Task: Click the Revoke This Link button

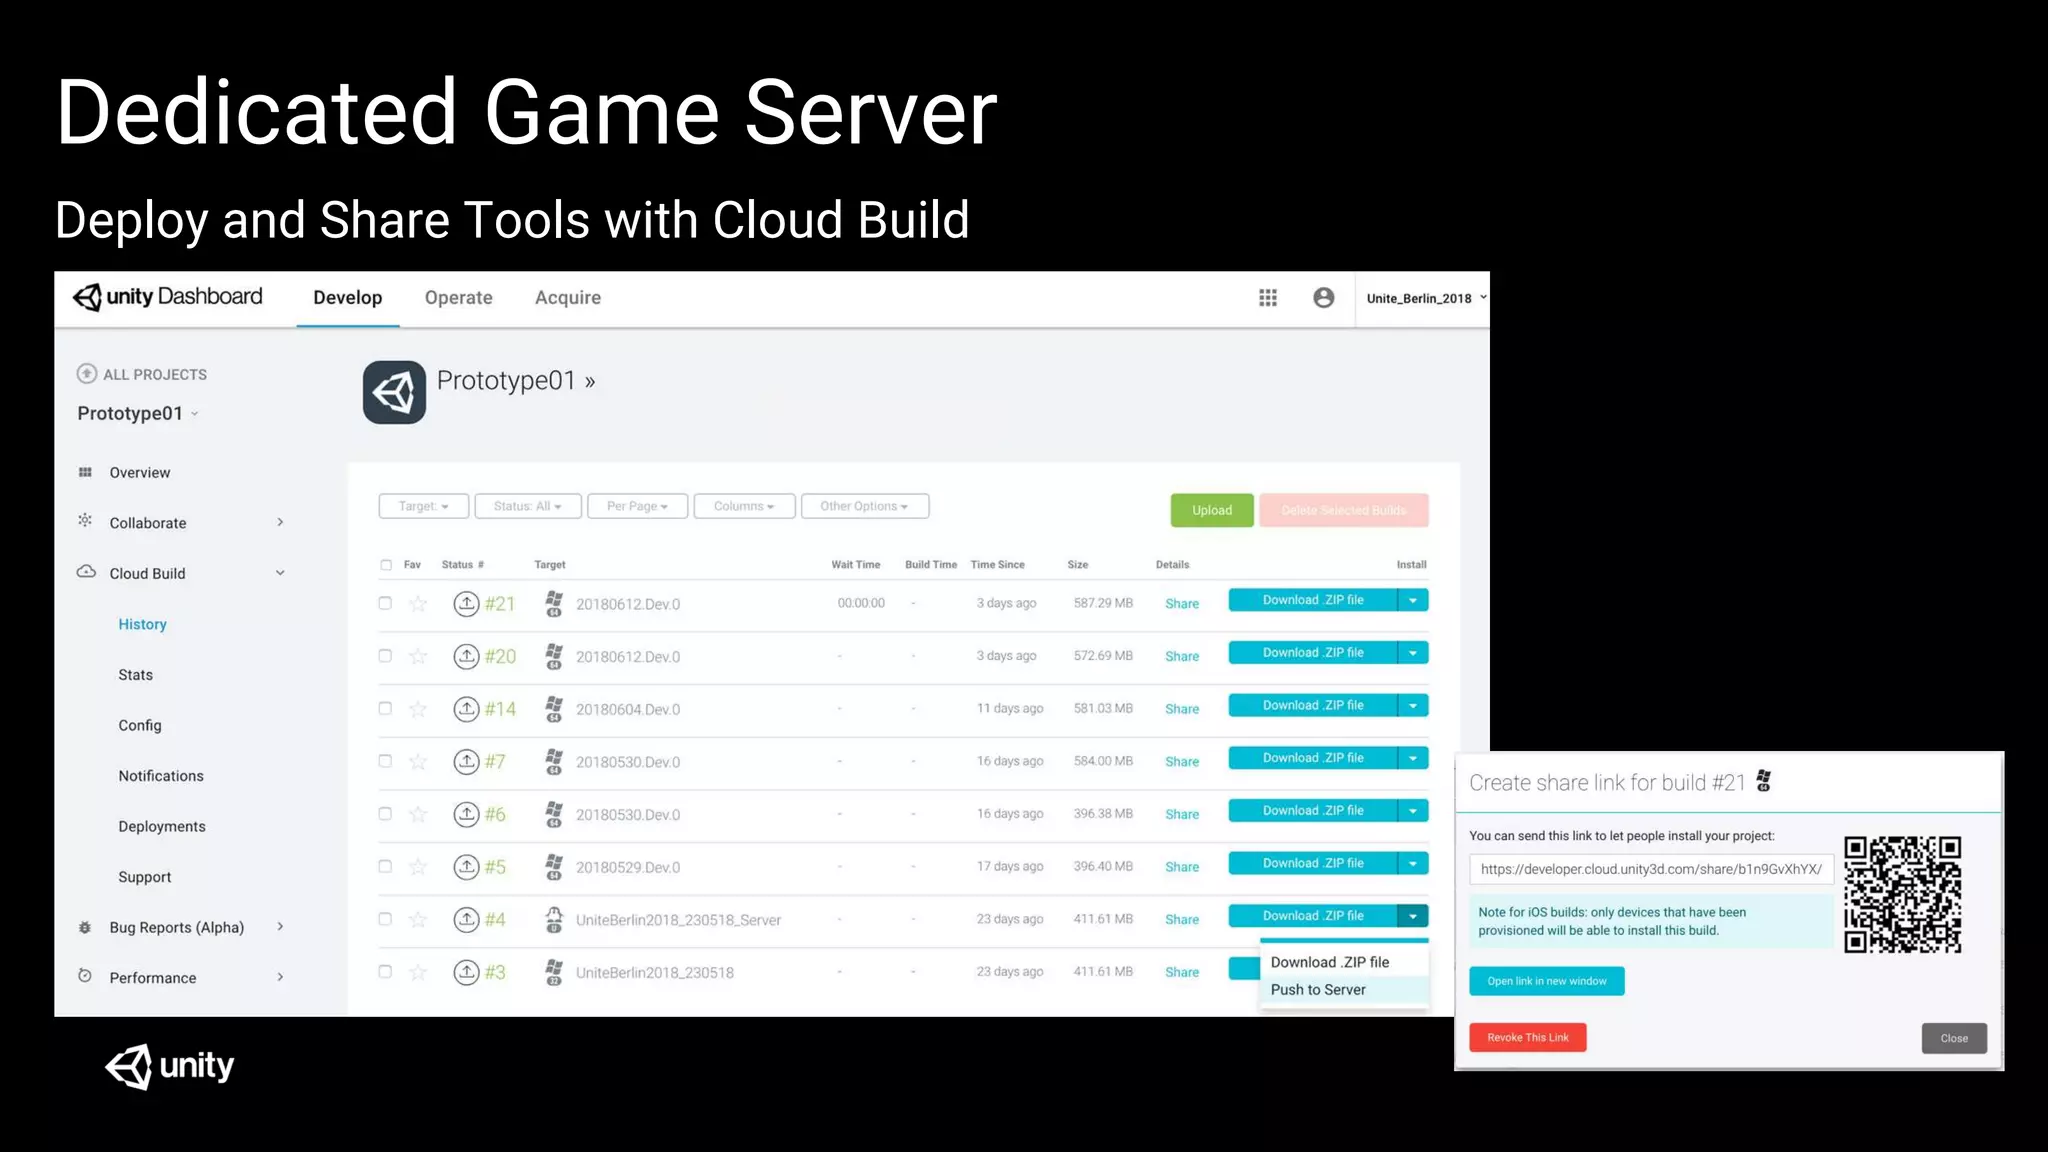Action: [x=1528, y=1037]
